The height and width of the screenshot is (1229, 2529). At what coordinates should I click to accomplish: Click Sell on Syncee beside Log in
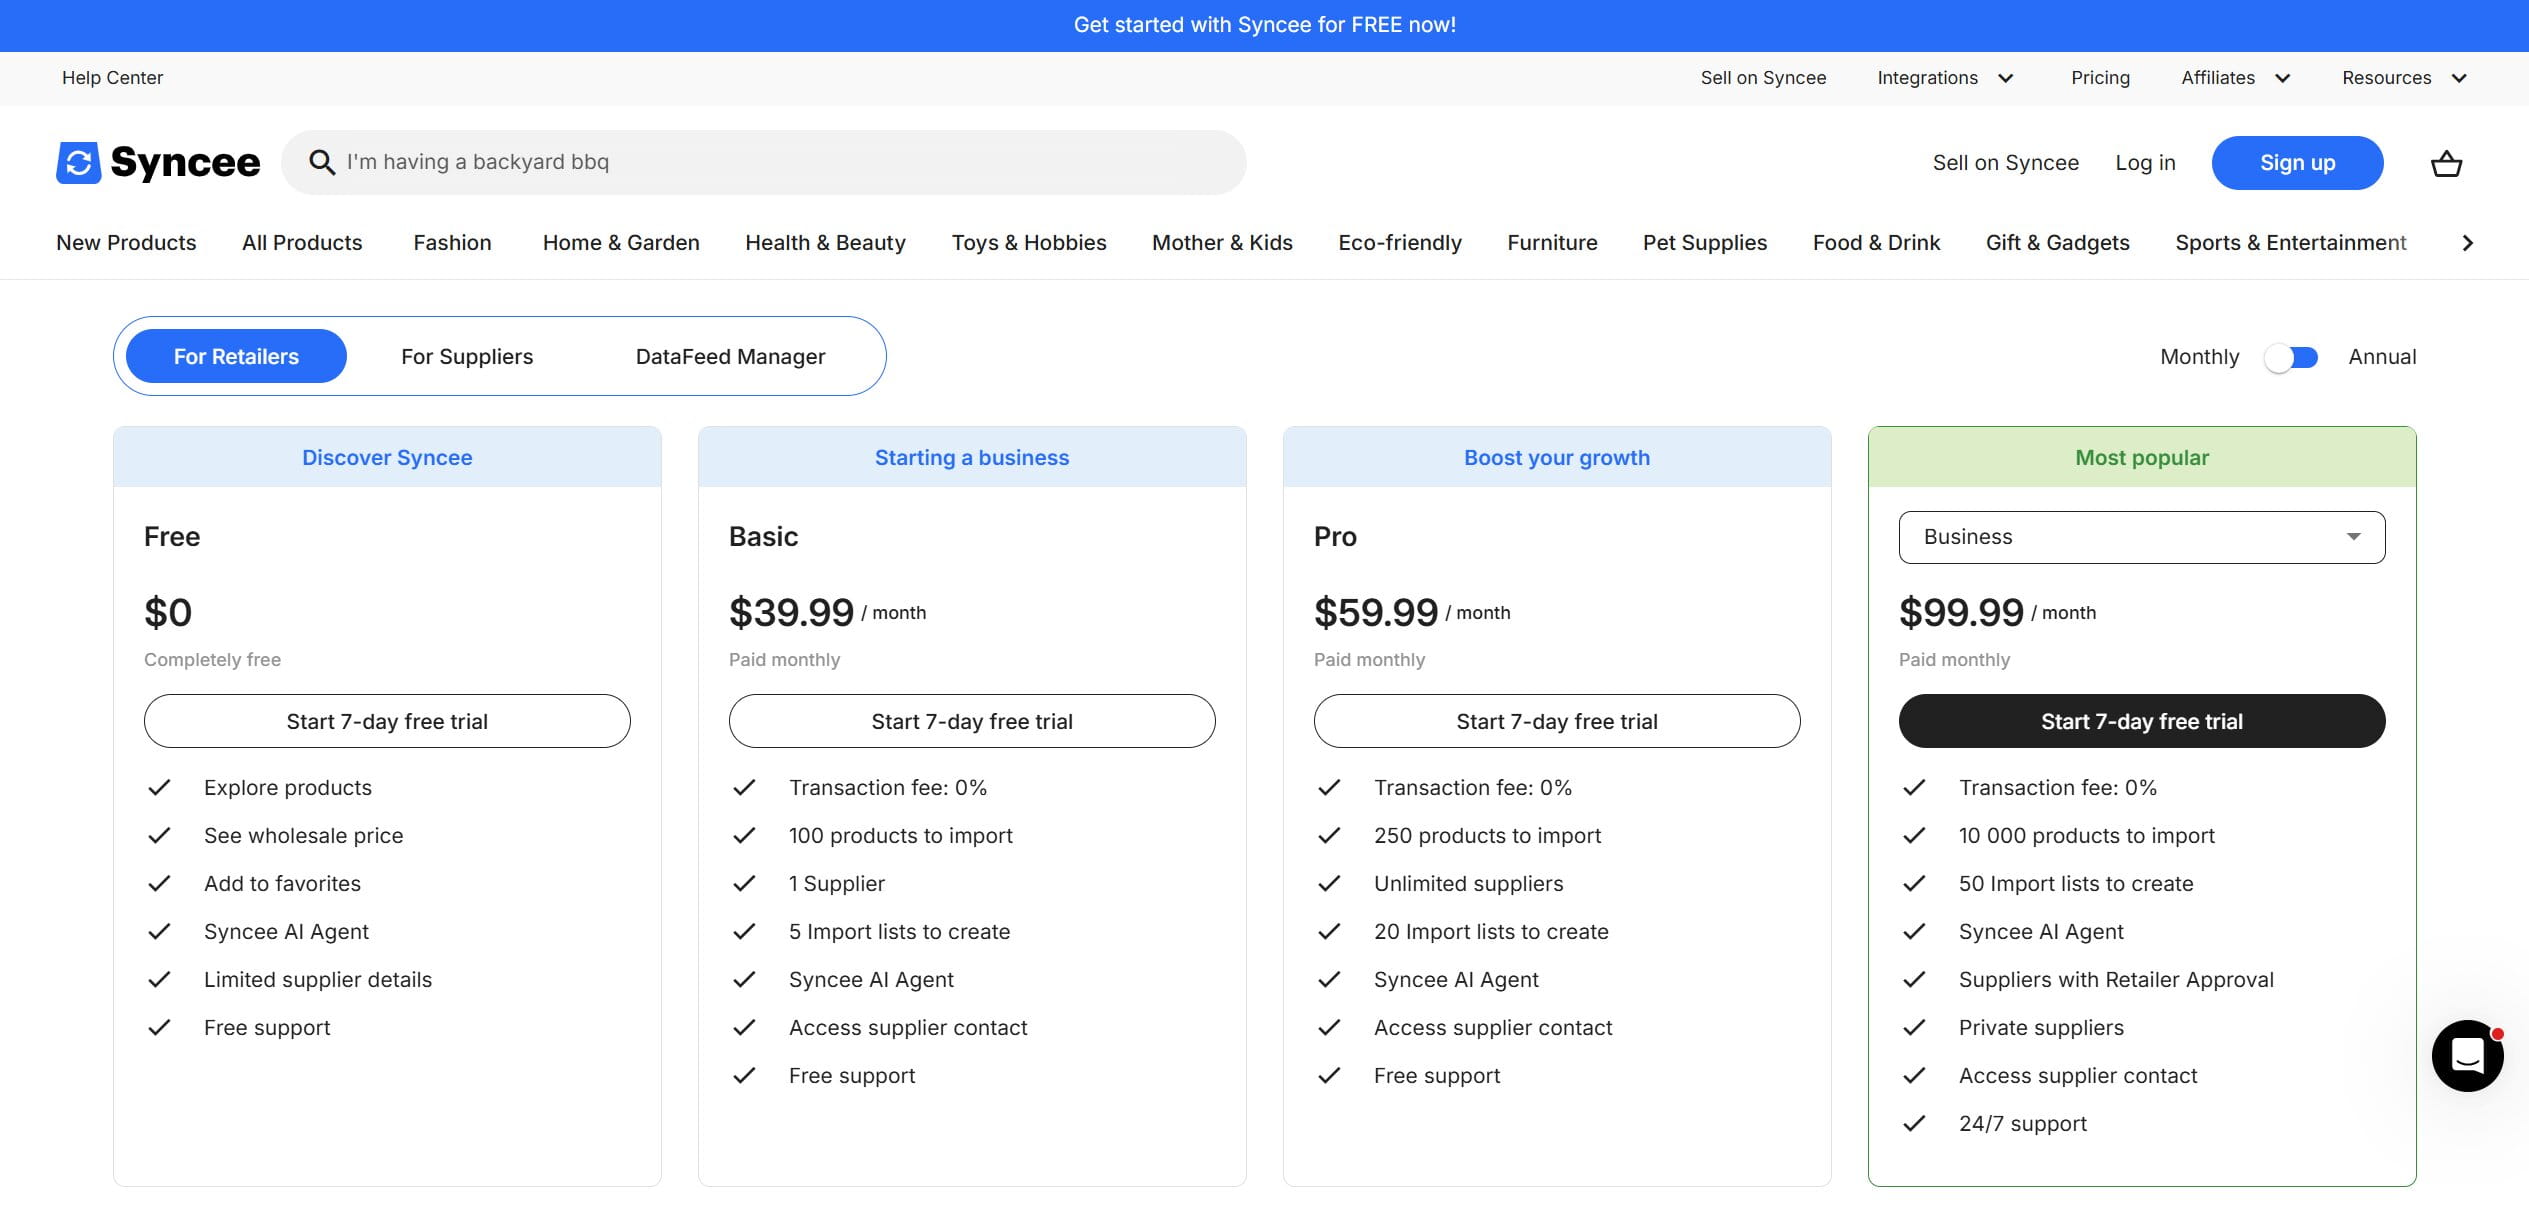pyautogui.click(x=2005, y=163)
